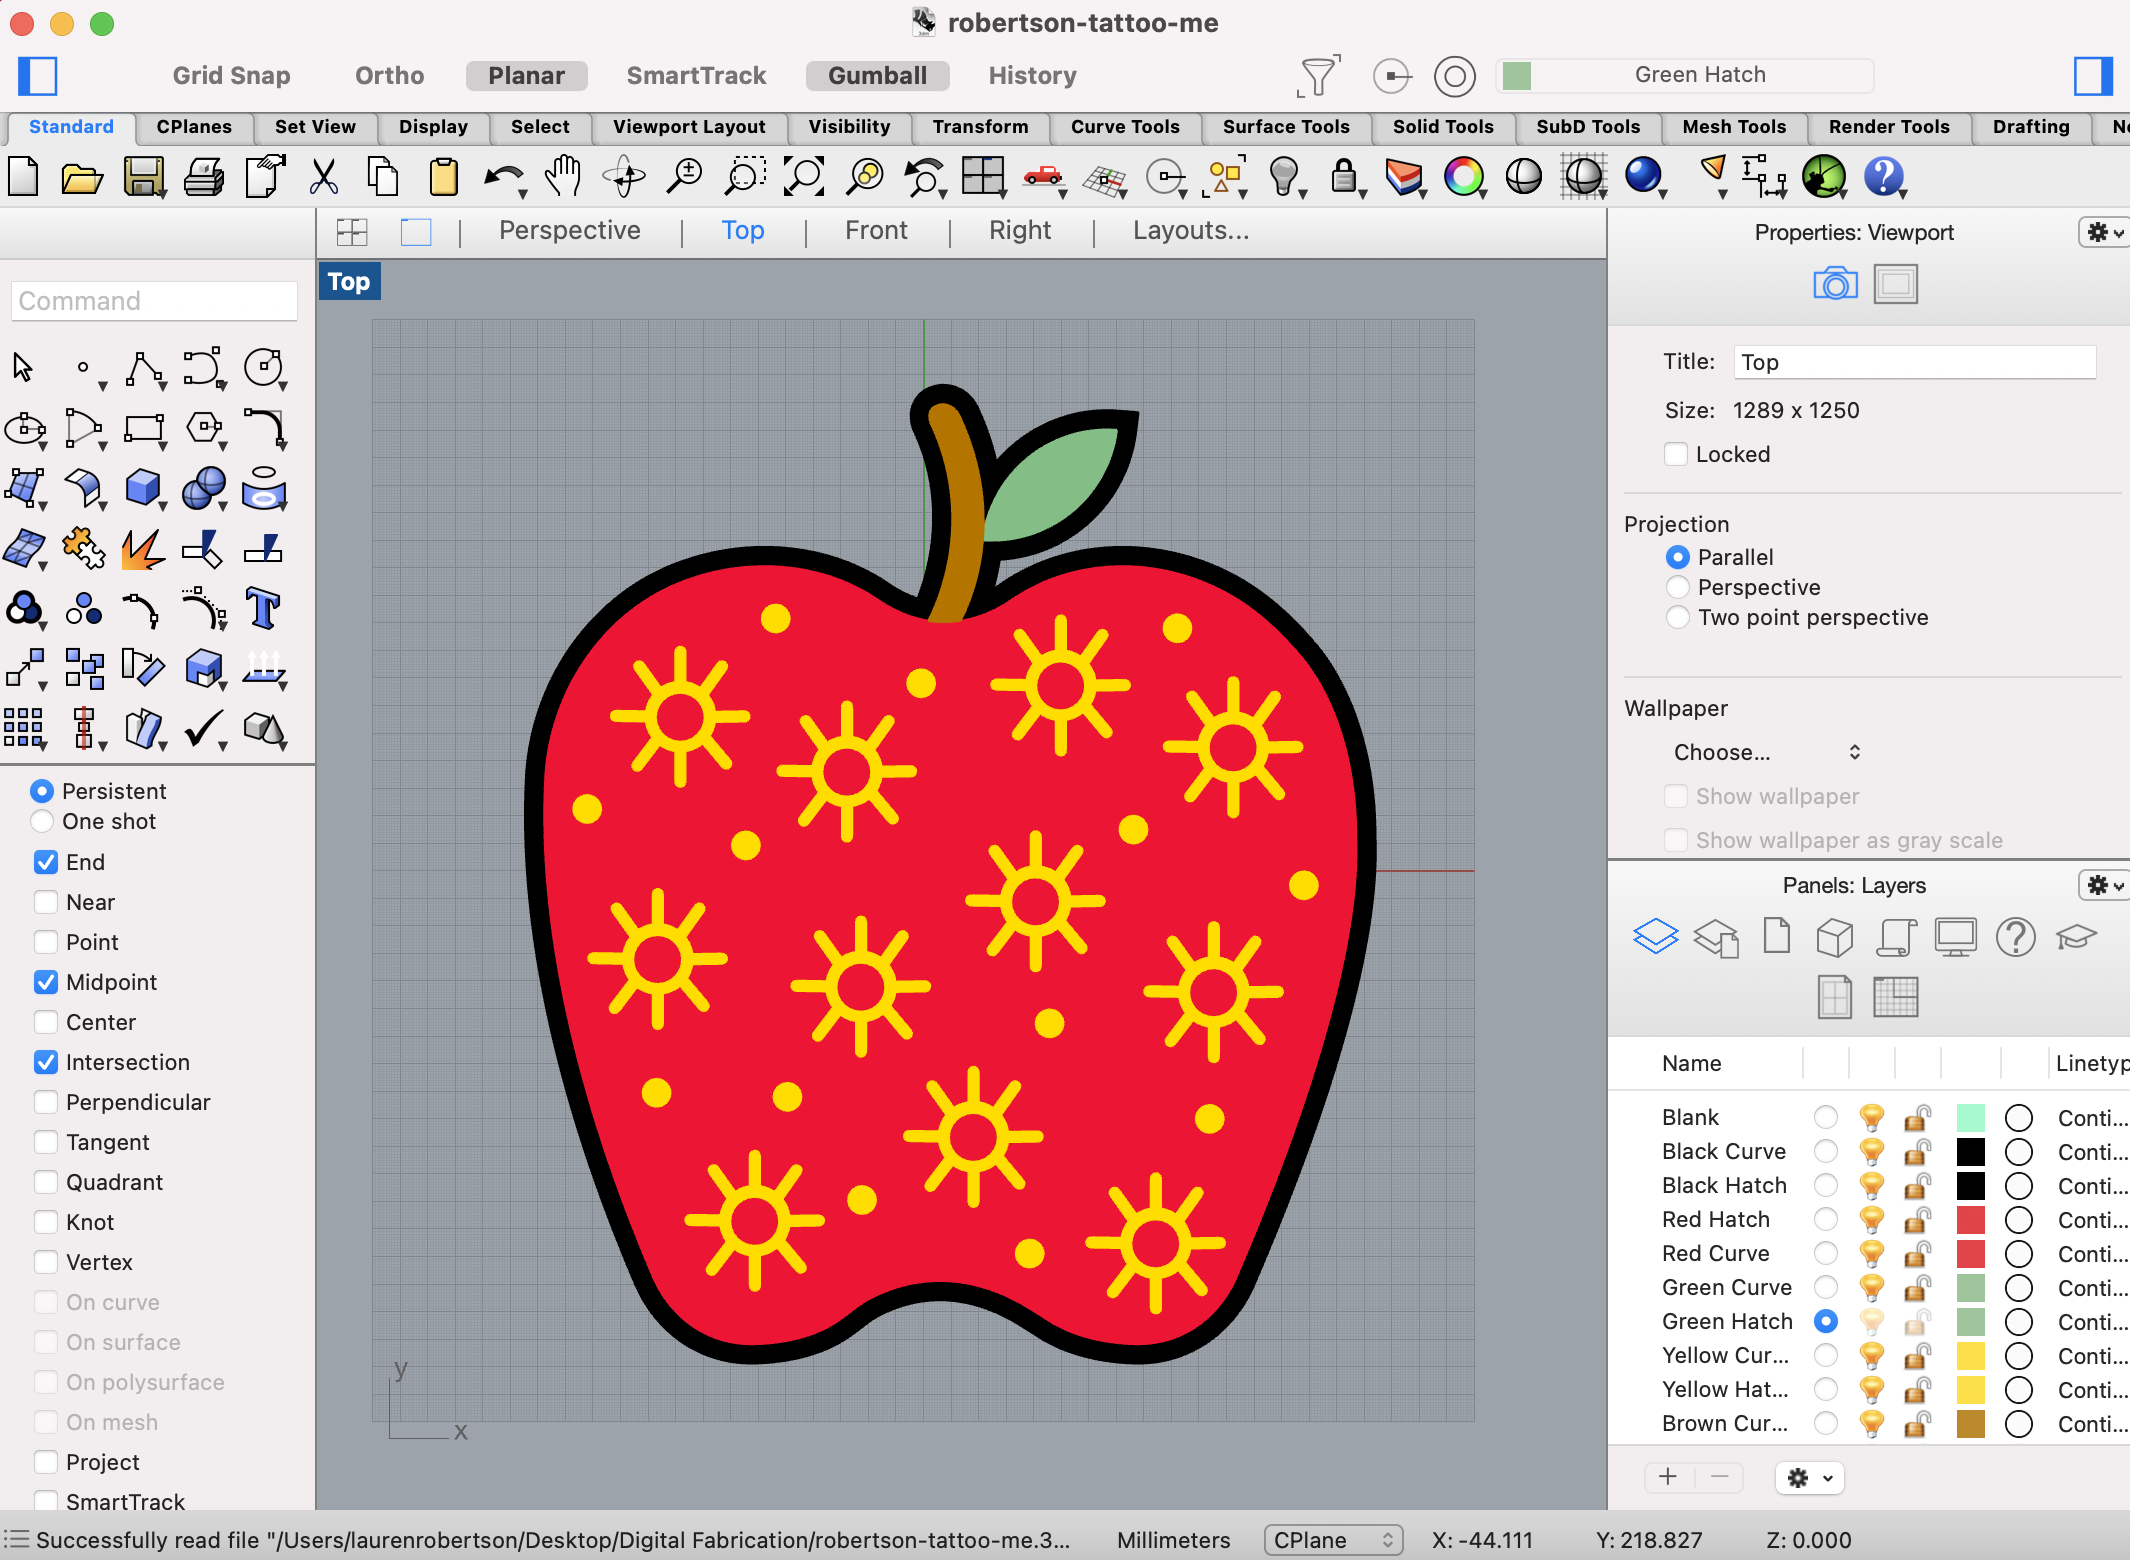
Task: Switch to the Perspective viewport tab
Action: click(569, 231)
